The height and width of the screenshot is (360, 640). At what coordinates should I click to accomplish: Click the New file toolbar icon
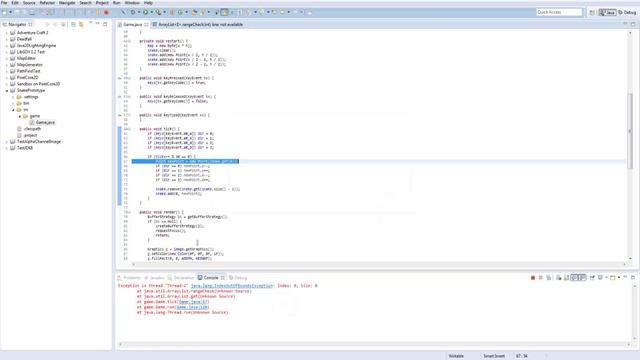[x=4, y=12]
